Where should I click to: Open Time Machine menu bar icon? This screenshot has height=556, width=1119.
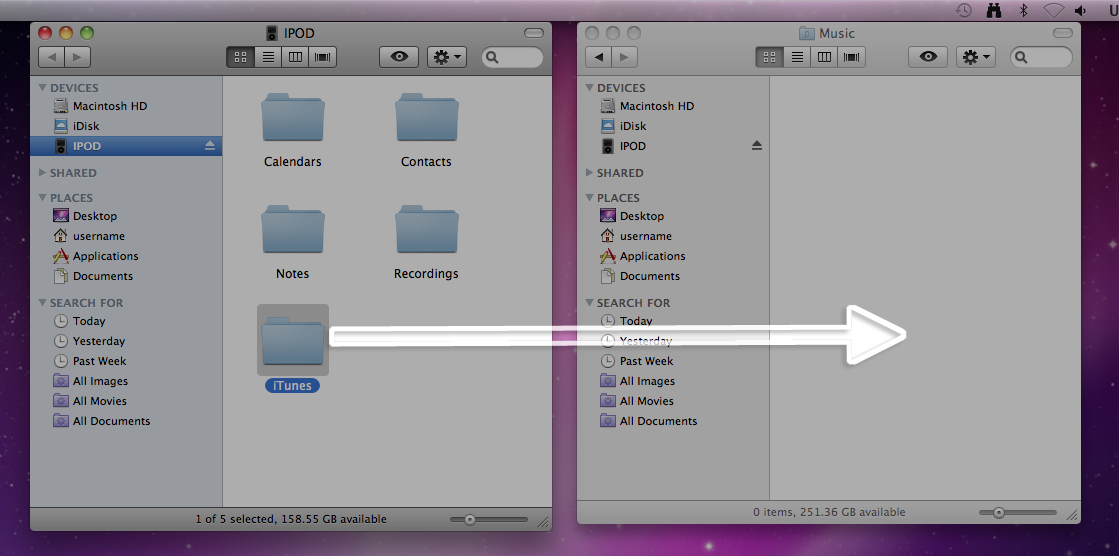[963, 10]
